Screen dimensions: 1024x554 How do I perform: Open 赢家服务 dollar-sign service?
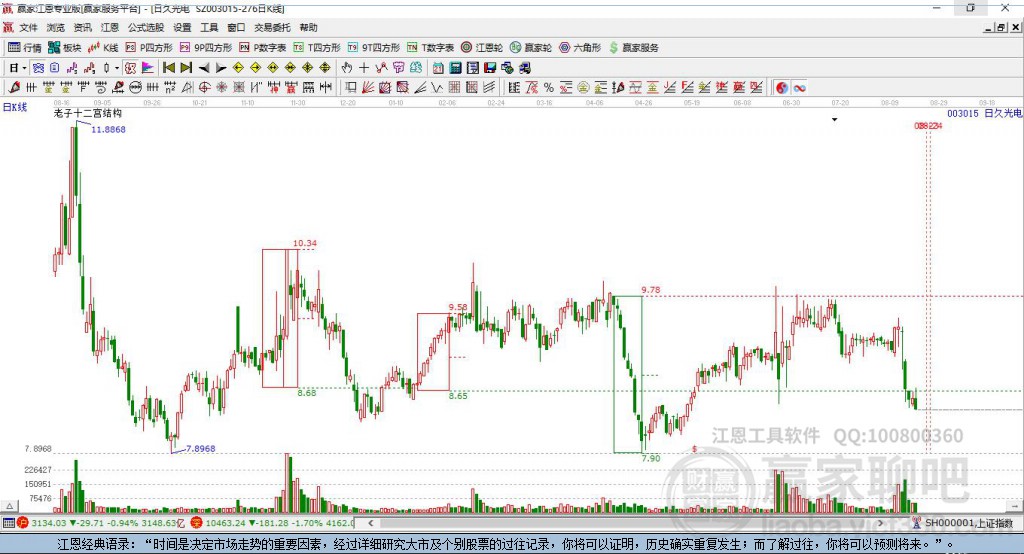633,48
